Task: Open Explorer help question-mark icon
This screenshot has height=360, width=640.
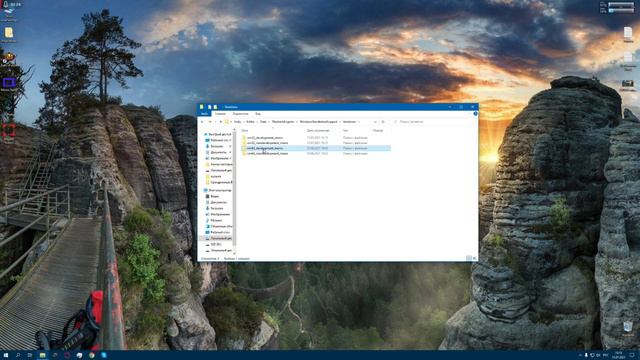Action: [x=475, y=113]
